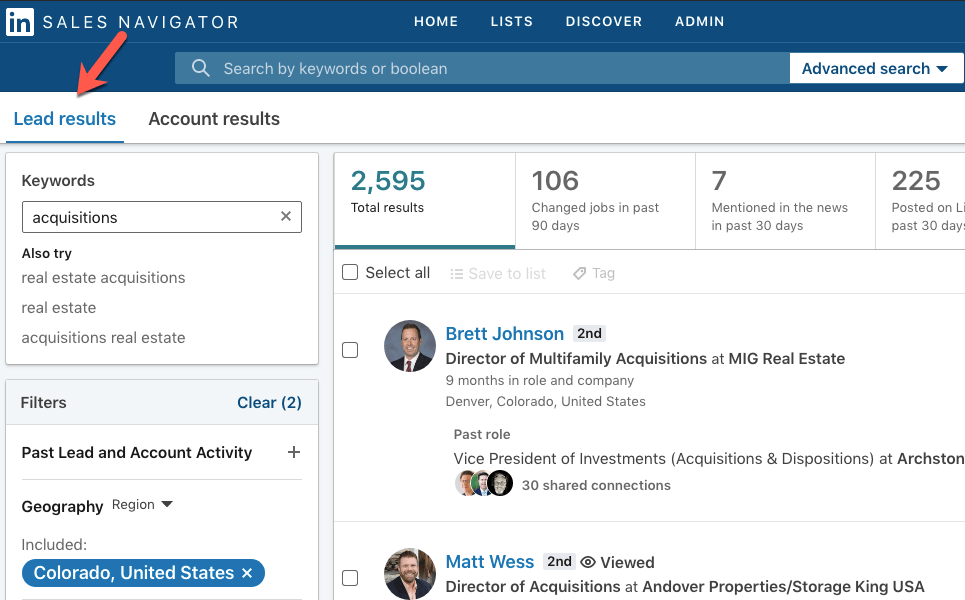Open the DISCOVER menu
The width and height of the screenshot is (965, 600).
pos(604,22)
